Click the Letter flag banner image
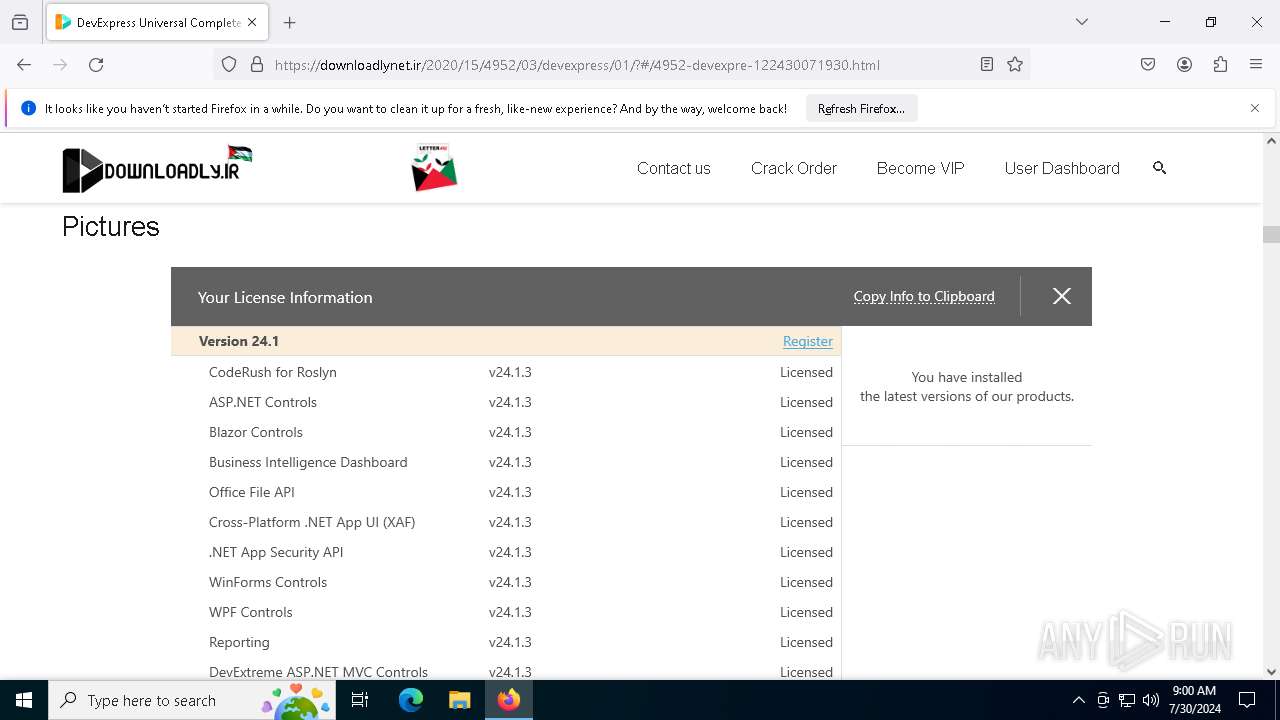Viewport: 1280px width, 720px height. [x=434, y=167]
